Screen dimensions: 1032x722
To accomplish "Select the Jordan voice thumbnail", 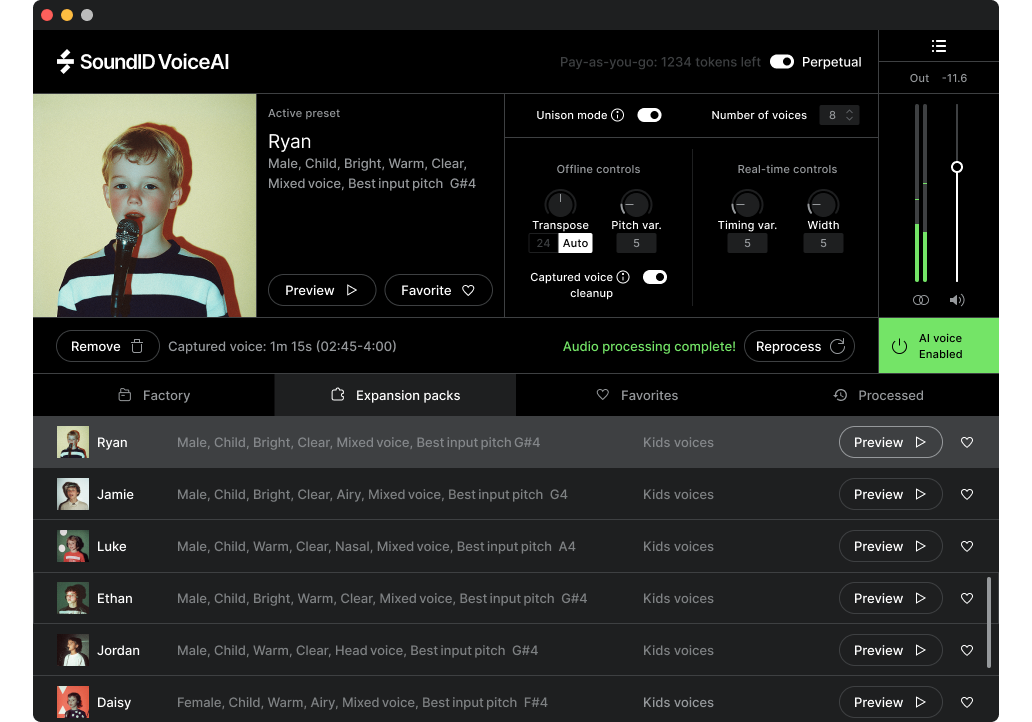I will 72,650.
